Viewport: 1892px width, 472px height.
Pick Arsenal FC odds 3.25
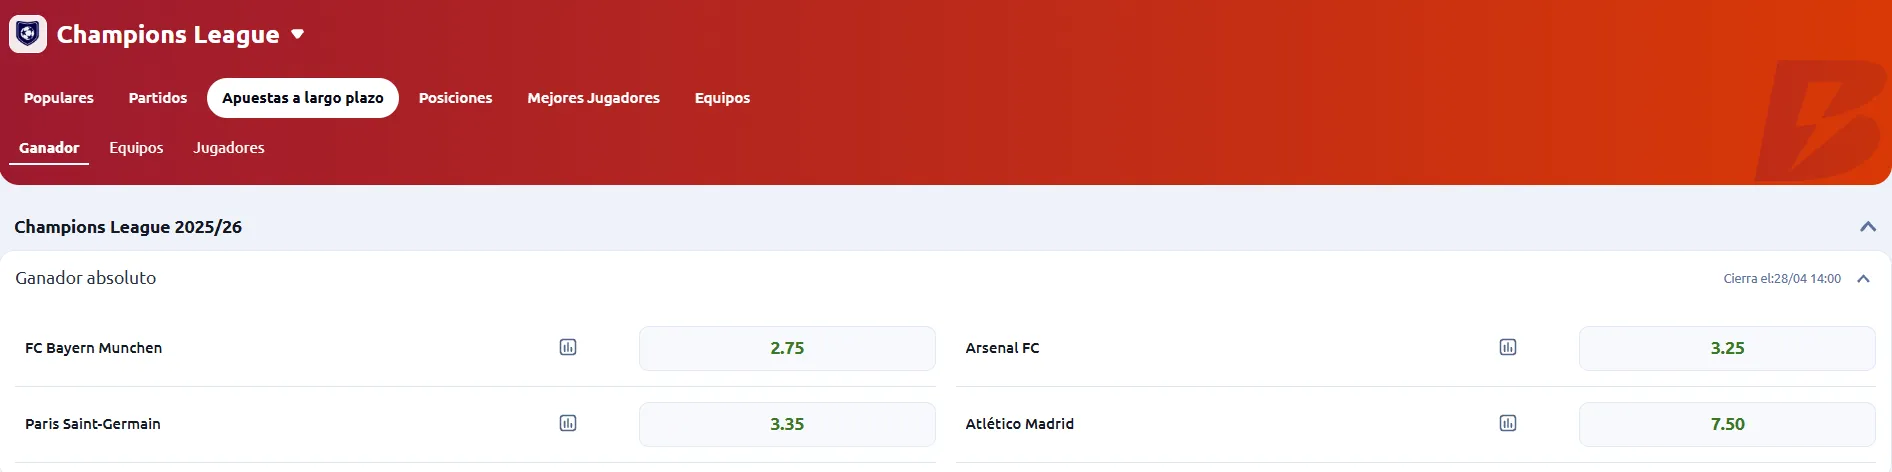click(x=1727, y=348)
